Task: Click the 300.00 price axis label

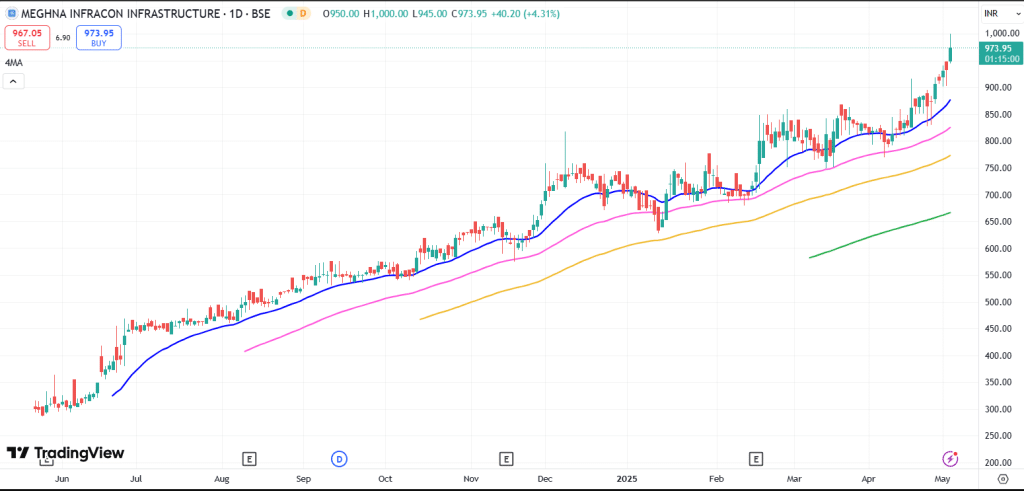Action: click(x=997, y=409)
